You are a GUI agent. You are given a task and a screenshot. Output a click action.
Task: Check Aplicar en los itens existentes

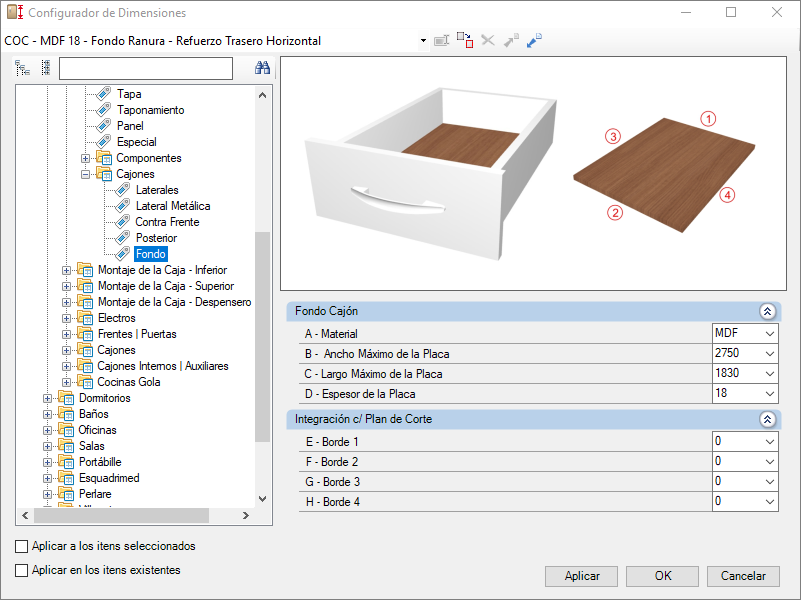tap(21, 570)
